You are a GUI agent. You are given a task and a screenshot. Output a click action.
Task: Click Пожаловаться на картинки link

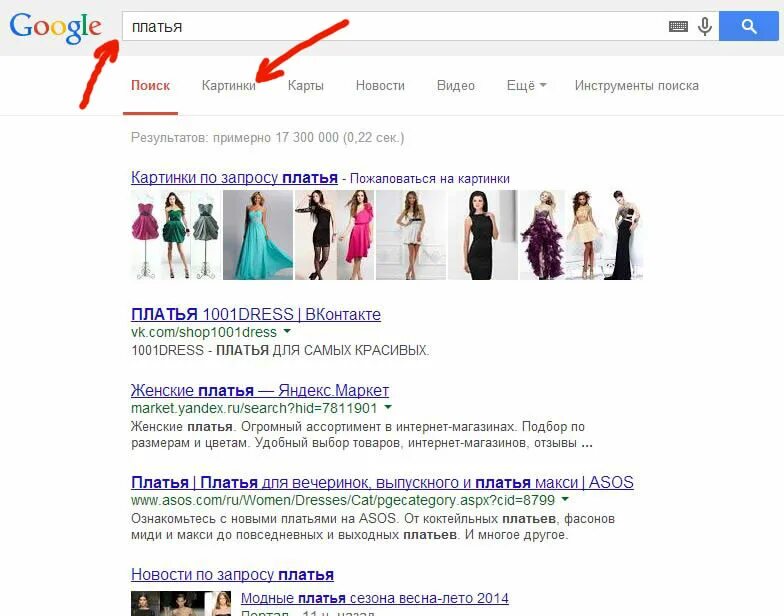coord(430,178)
